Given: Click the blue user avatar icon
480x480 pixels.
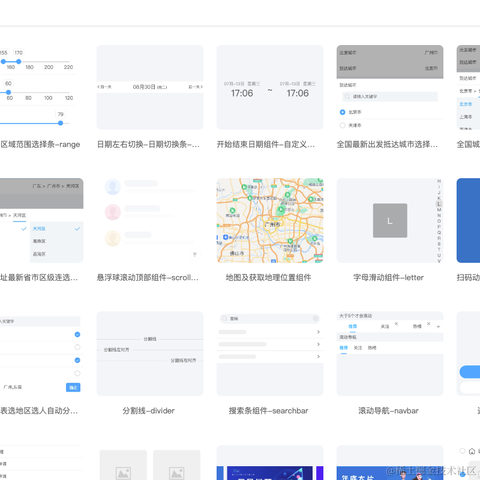Looking at the screenshot, I should point(113,187).
